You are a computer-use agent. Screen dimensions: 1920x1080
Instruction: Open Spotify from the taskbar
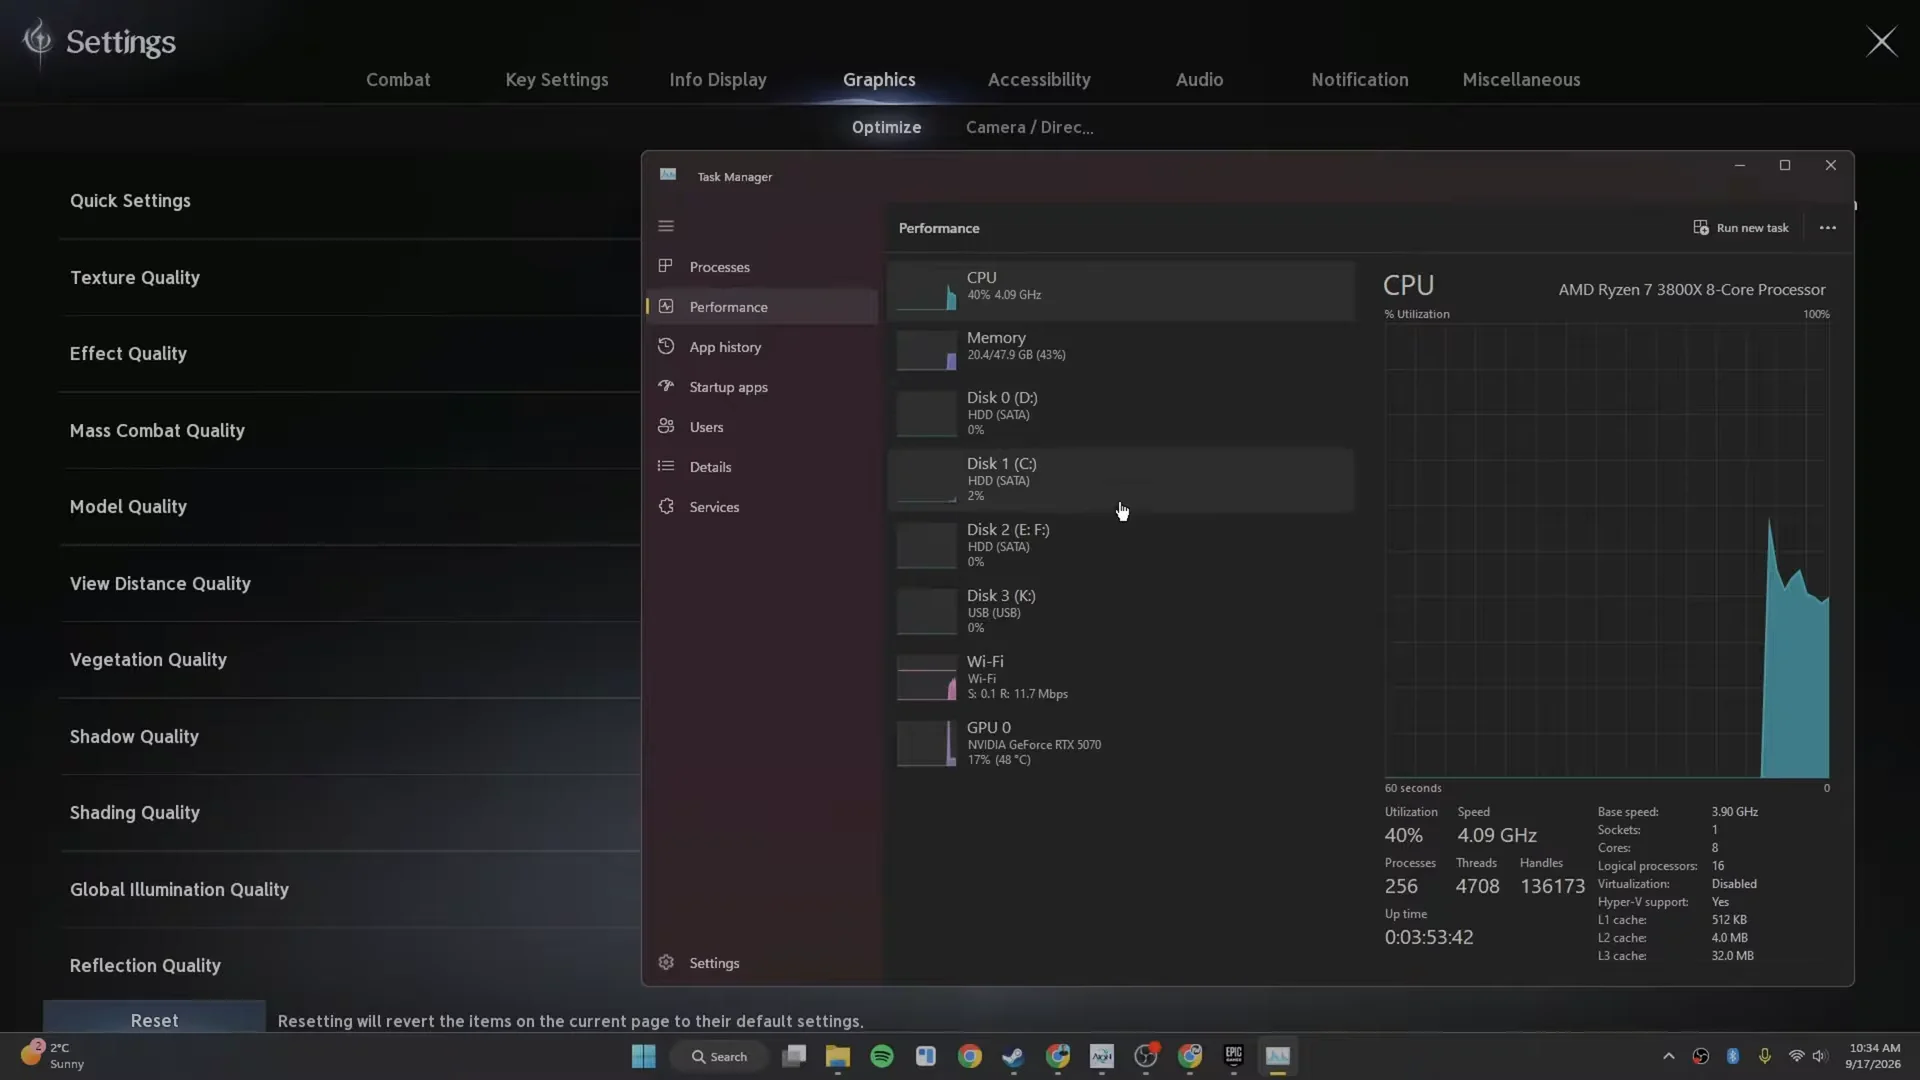click(882, 1056)
